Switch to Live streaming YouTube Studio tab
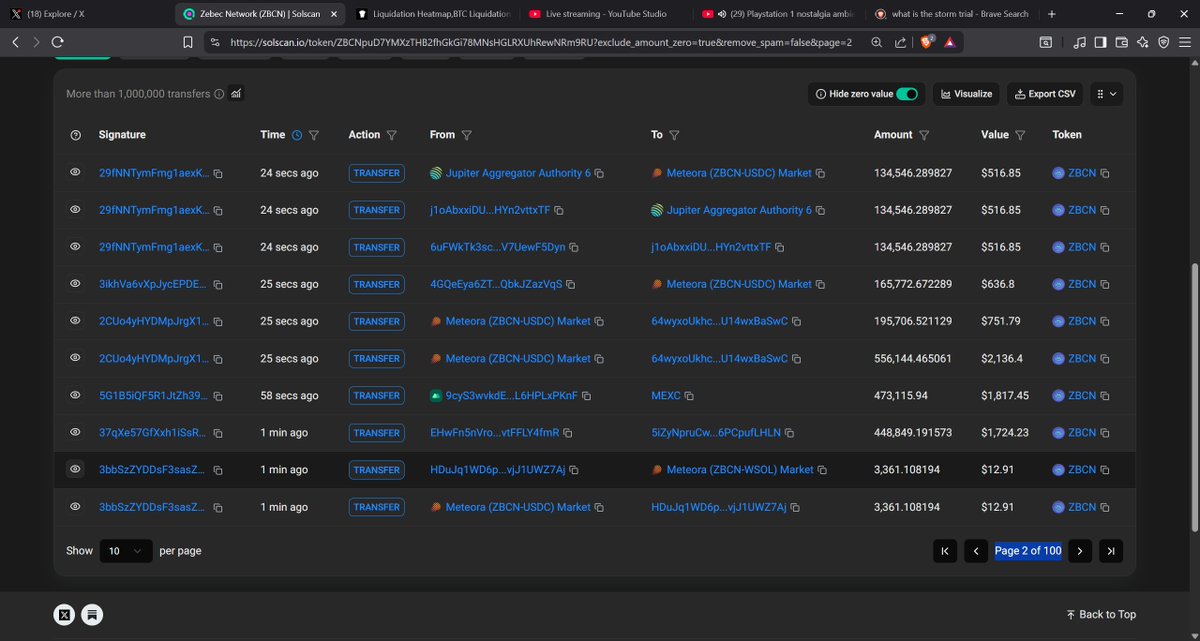The image size is (1200, 641). [606, 14]
